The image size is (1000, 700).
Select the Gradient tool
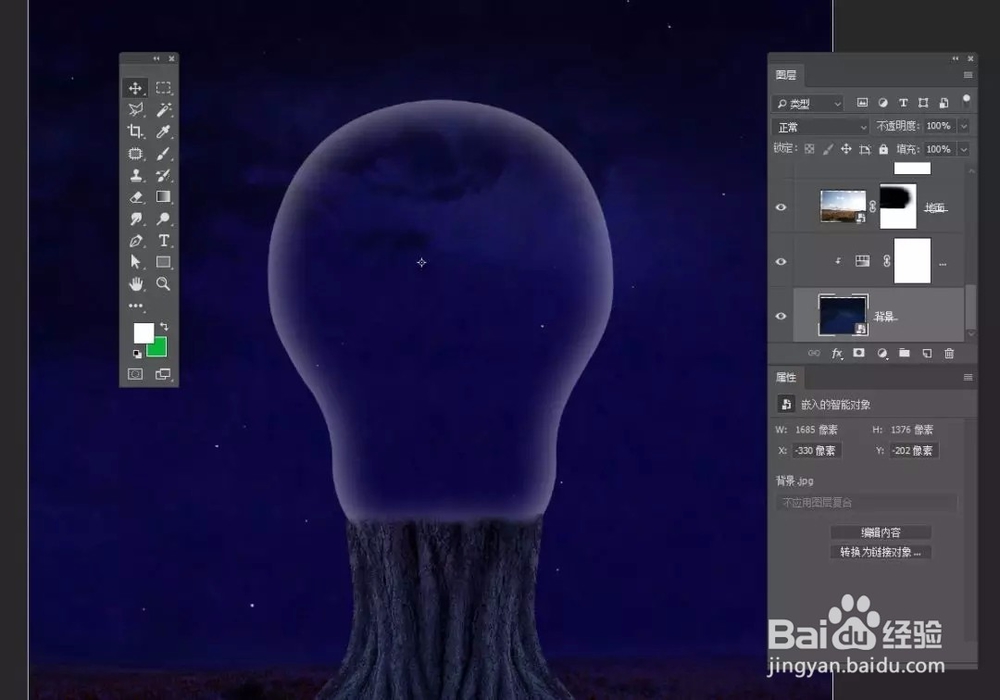click(163, 197)
